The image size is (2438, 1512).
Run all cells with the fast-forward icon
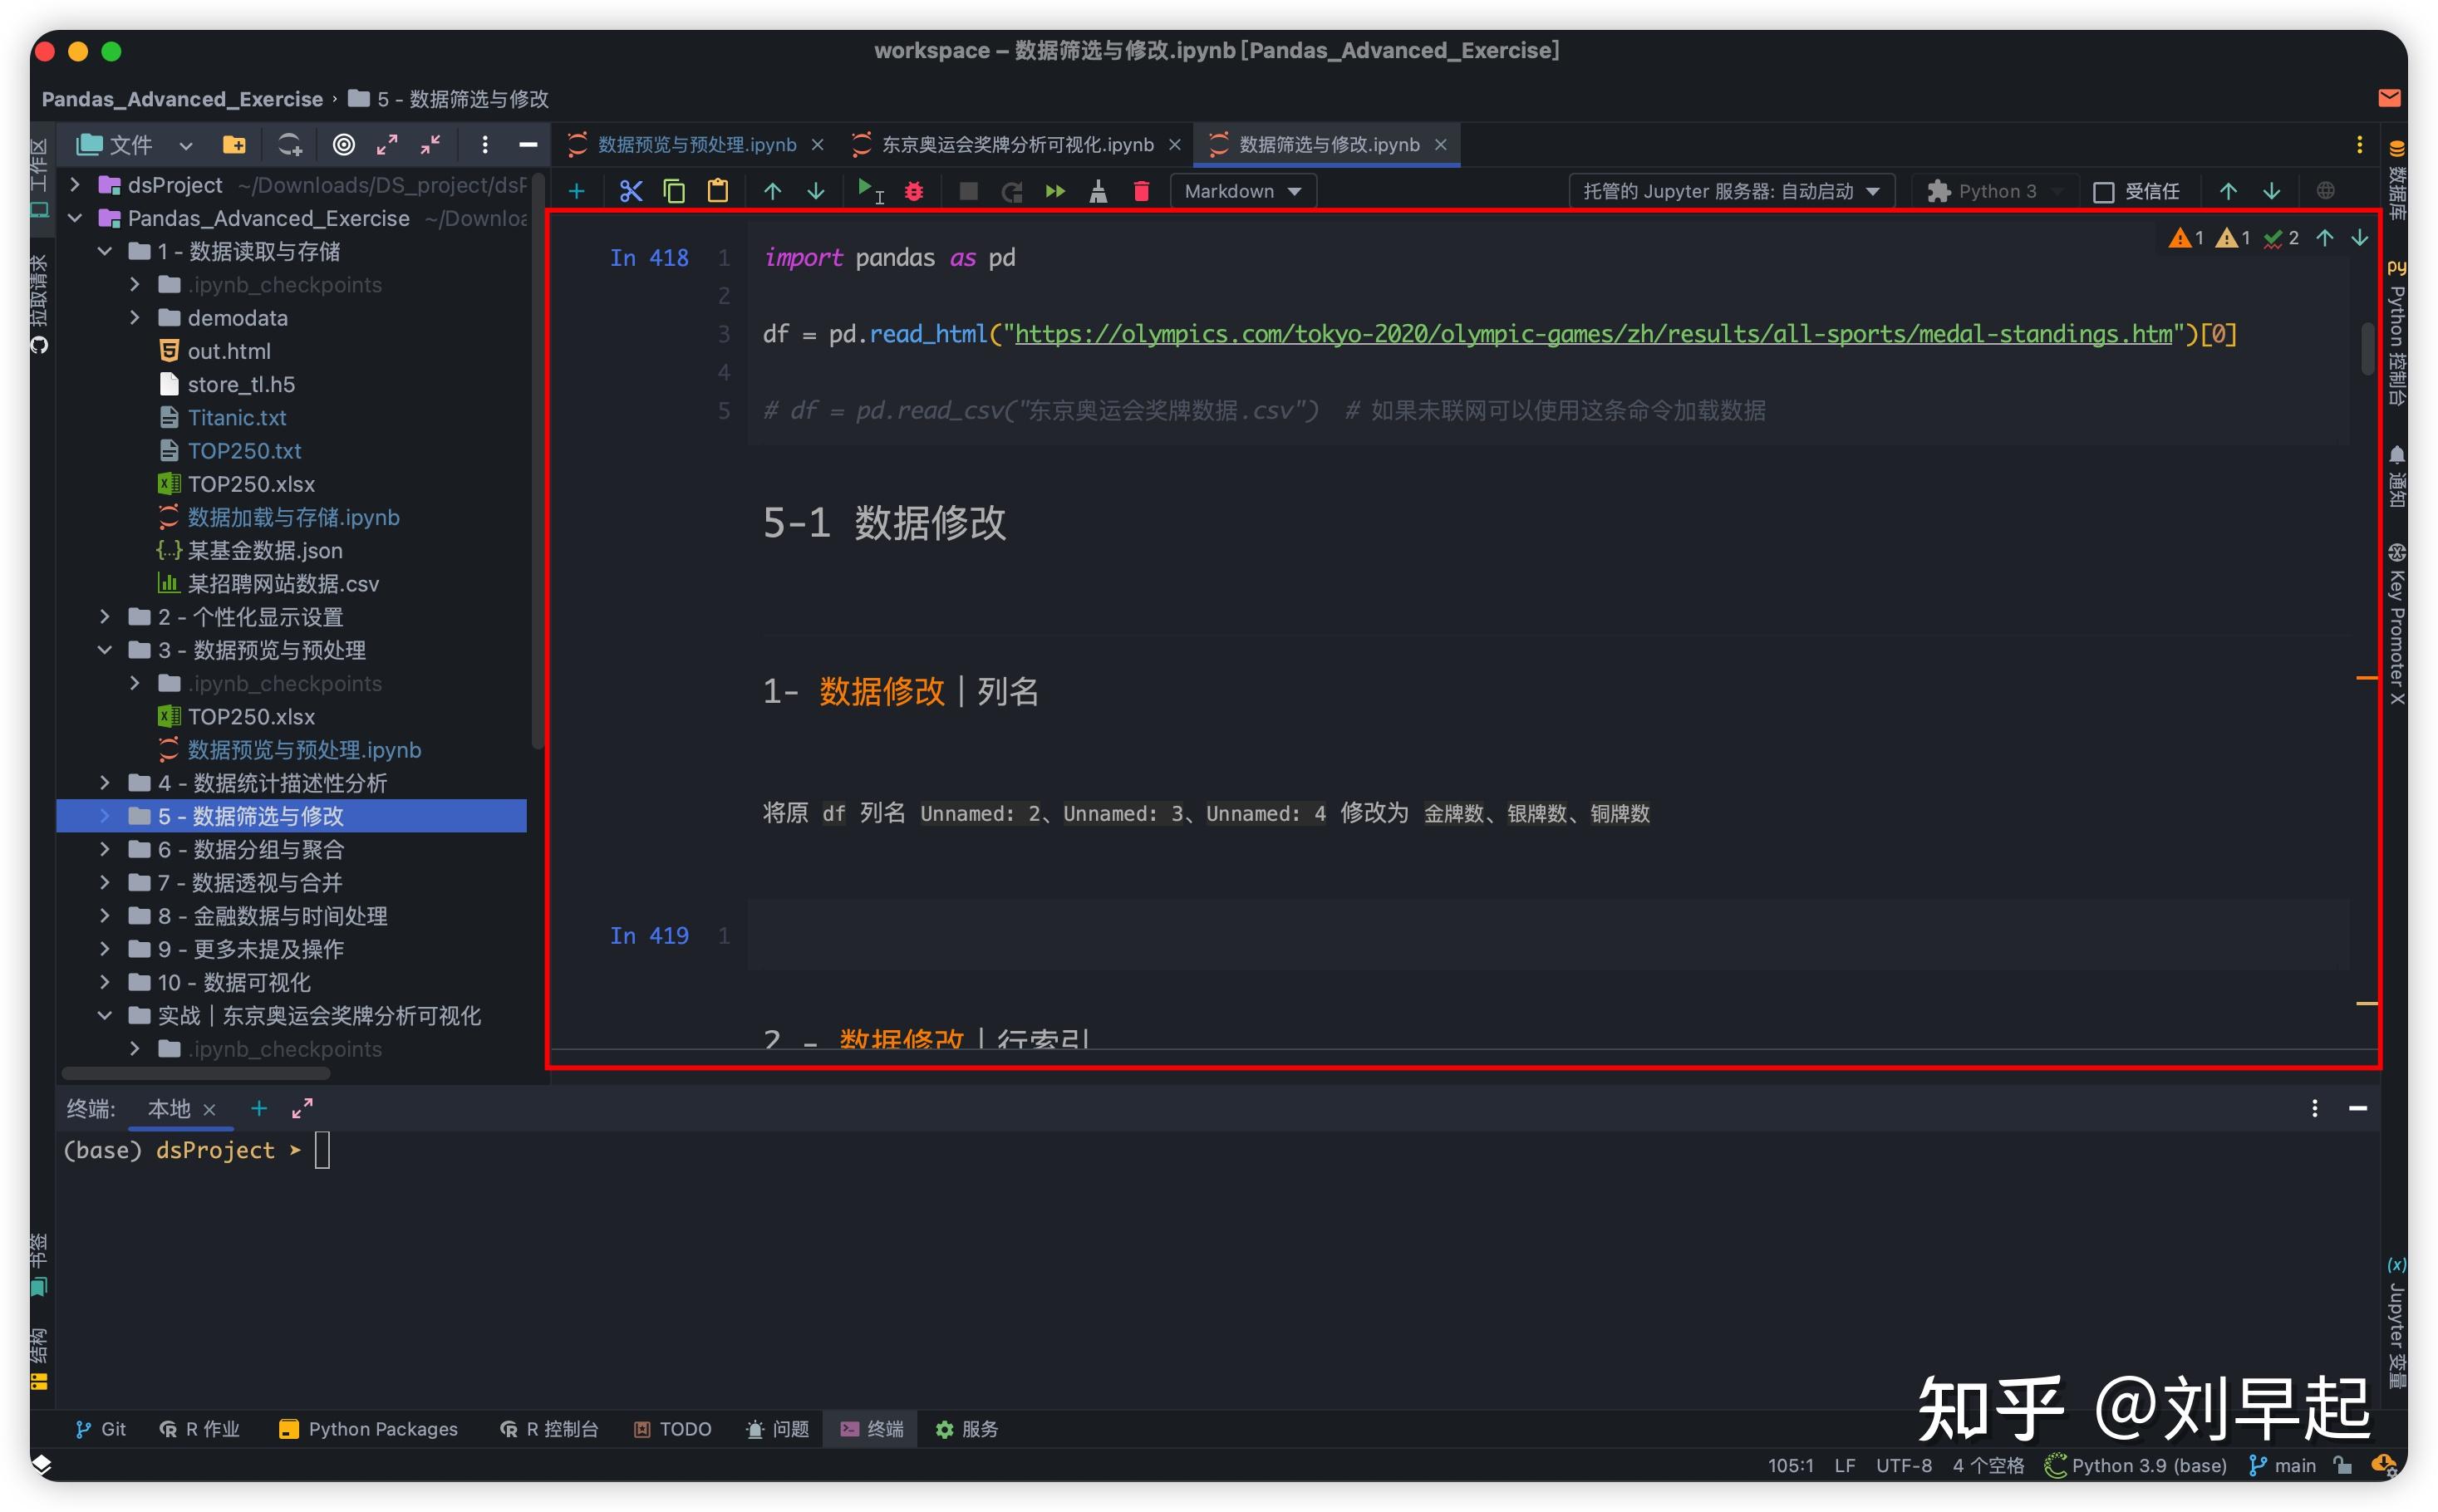point(1055,190)
